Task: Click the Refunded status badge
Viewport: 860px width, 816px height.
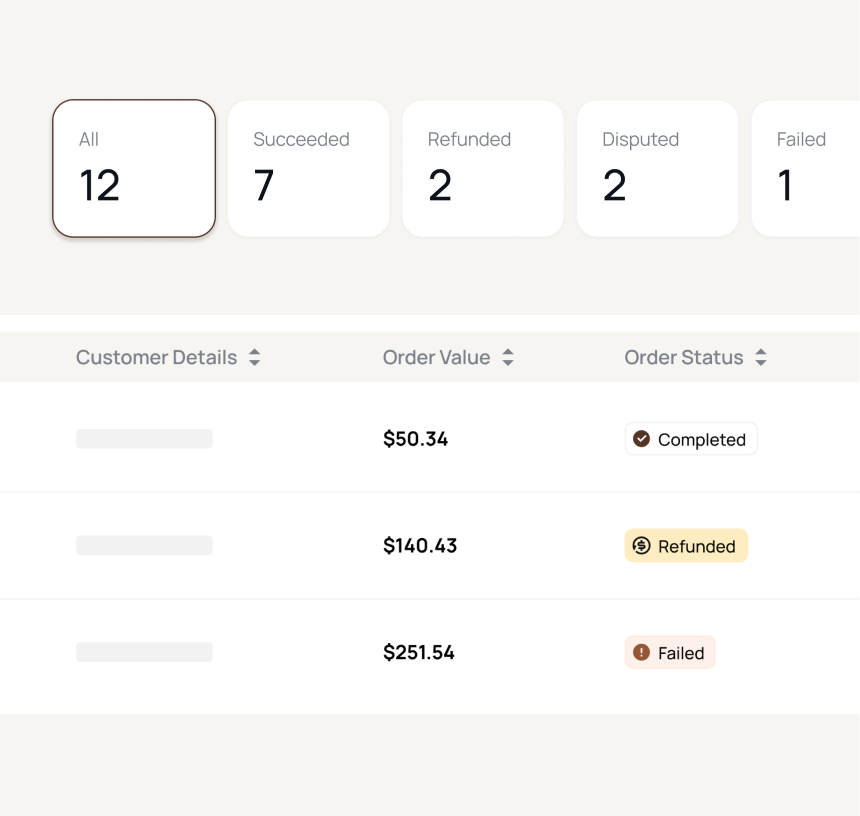Action: [686, 545]
